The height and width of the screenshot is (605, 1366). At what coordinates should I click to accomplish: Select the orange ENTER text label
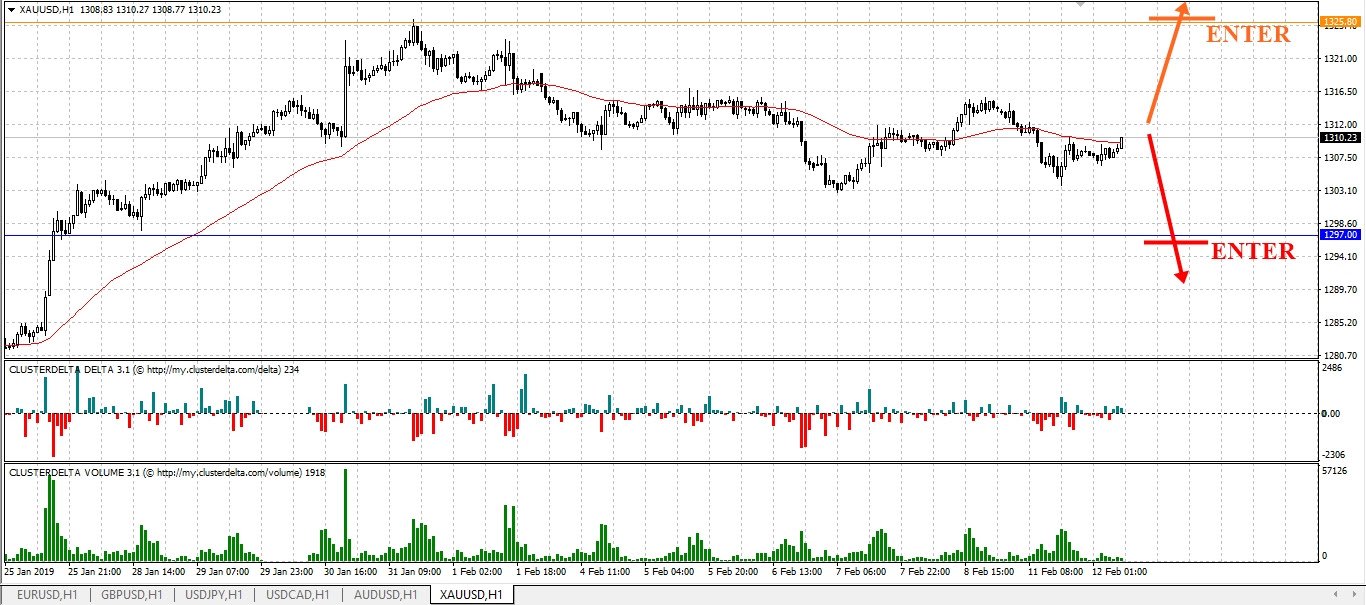pyautogui.click(x=1248, y=34)
